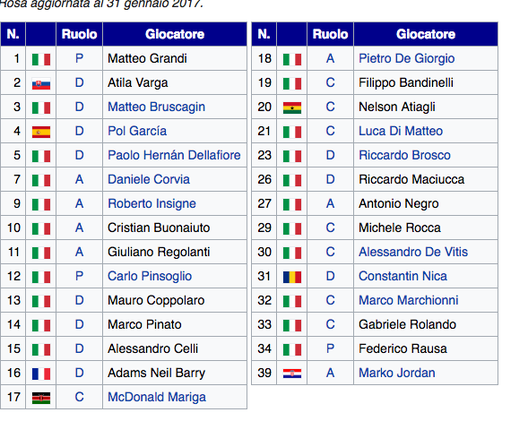Screen dimensions: 528x421
Task: Follow the Marco Marchionni link
Action: click(408, 300)
